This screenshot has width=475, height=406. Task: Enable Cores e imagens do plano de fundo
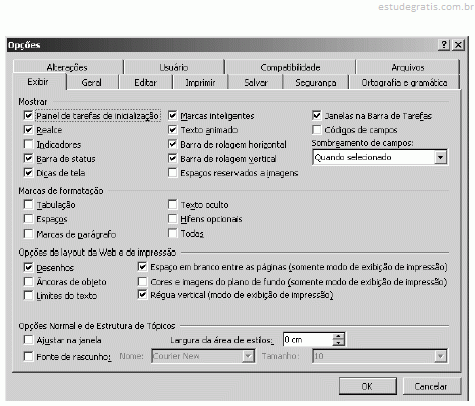tap(142, 282)
